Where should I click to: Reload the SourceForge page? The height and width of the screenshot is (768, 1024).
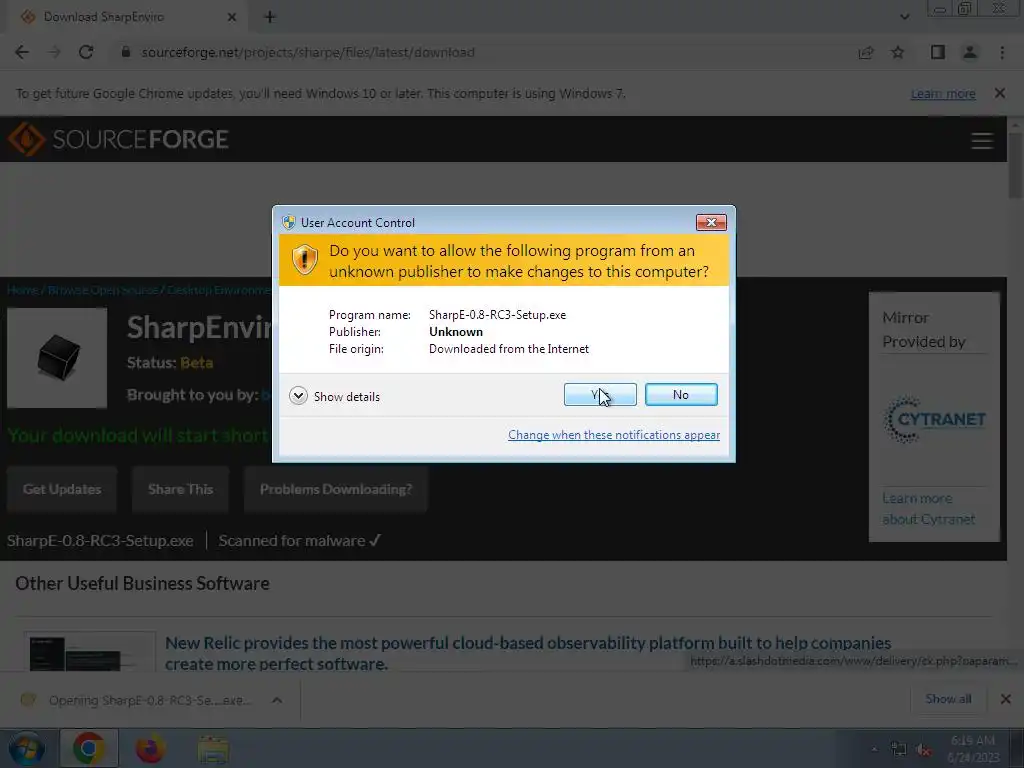point(86,52)
